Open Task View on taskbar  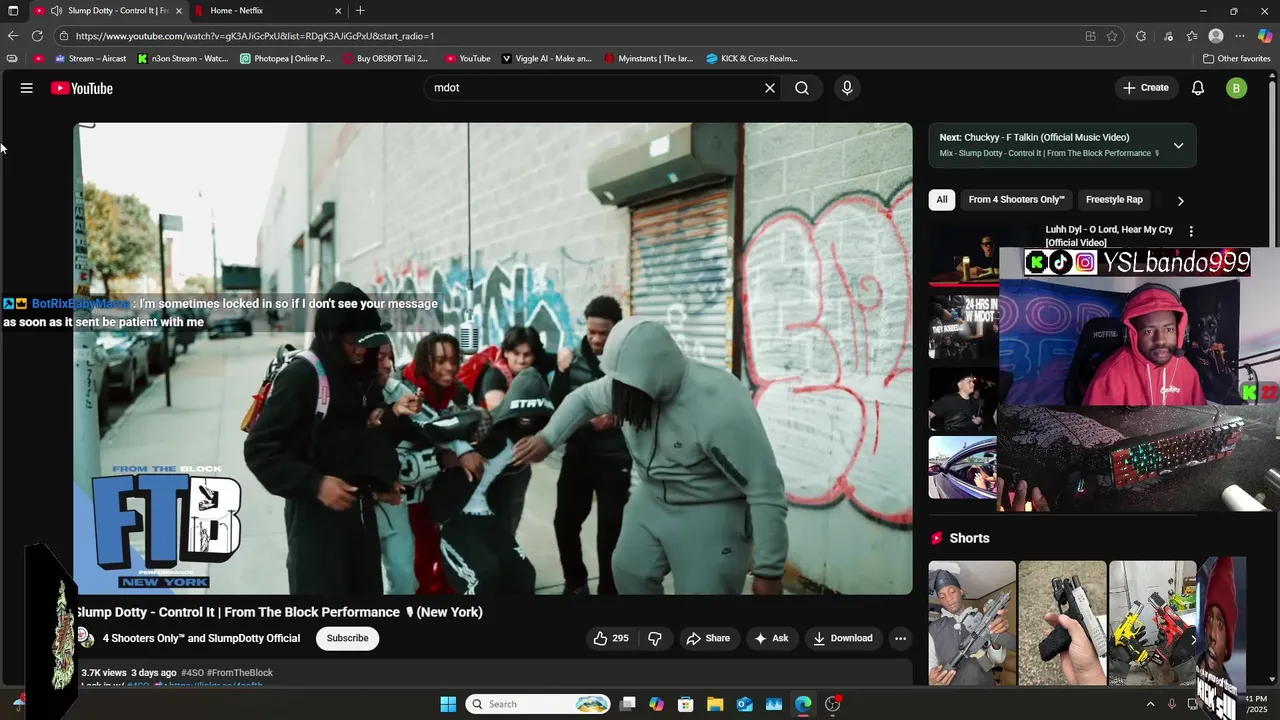(628, 704)
